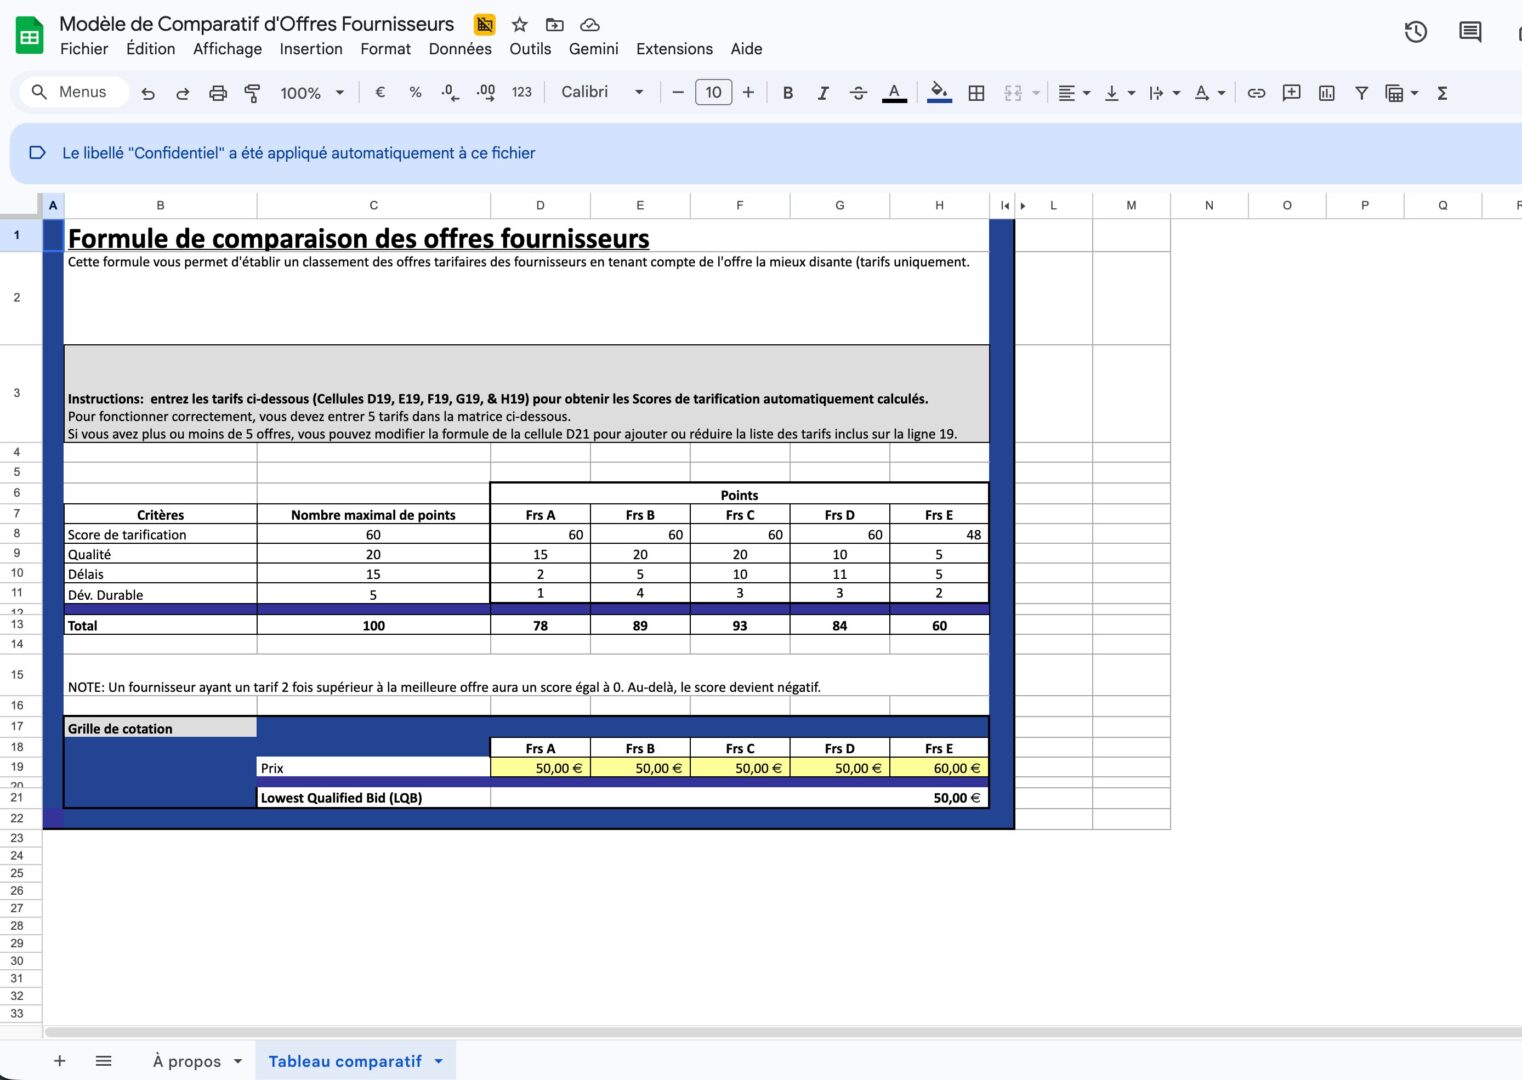Open the Google Sheets home icon
Image resolution: width=1522 pixels, height=1080 pixels.
30,37
